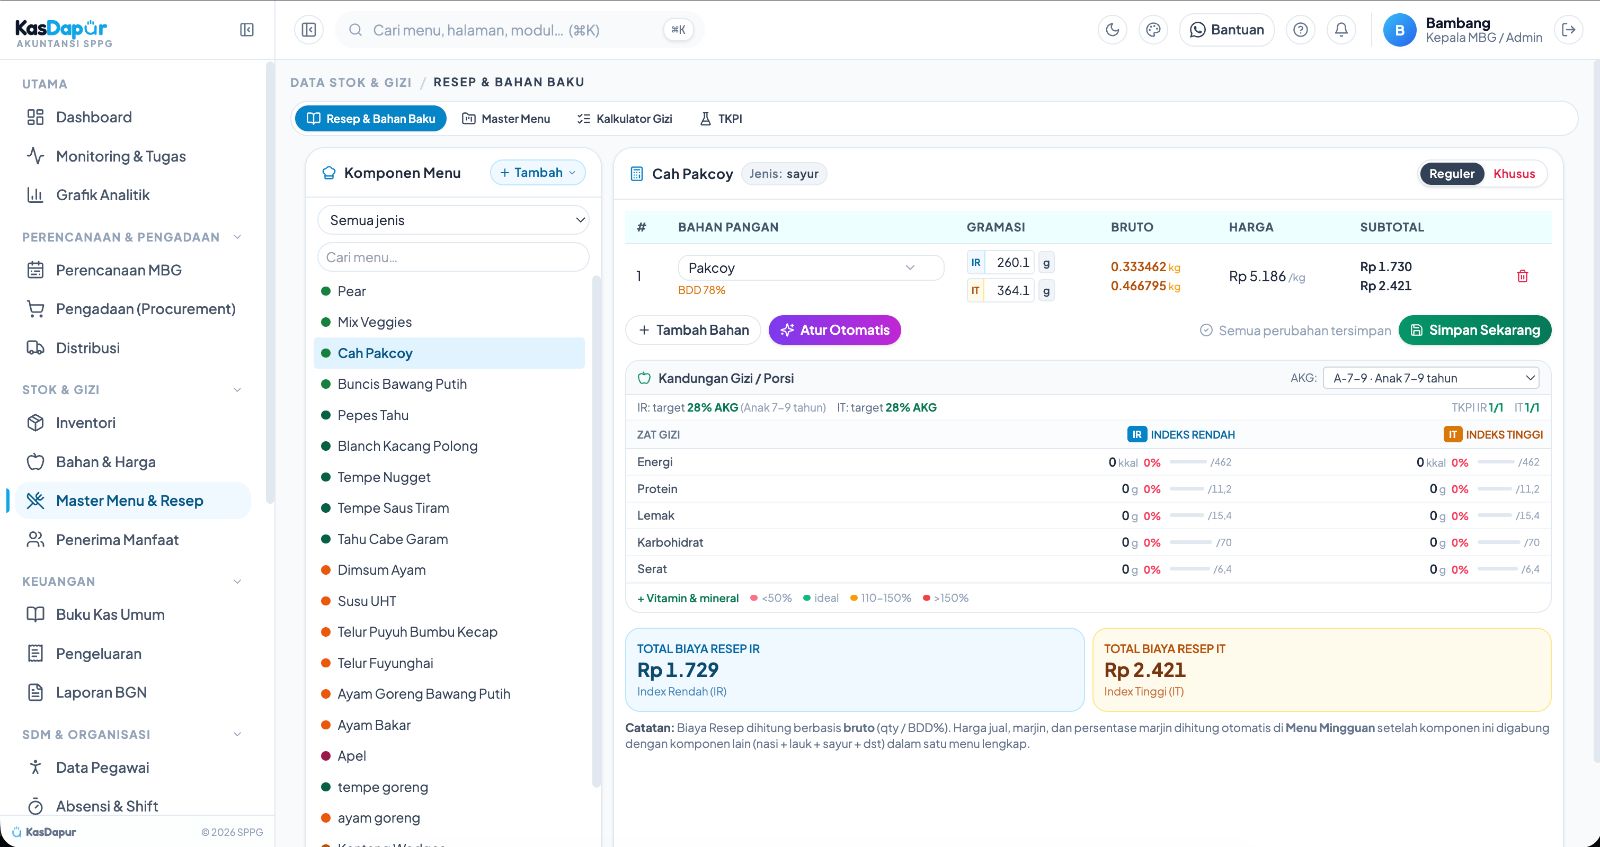Focus the top global search box
The height and width of the screenshot is (847, 1600).
pyautogui.click(x=519, y=30)
